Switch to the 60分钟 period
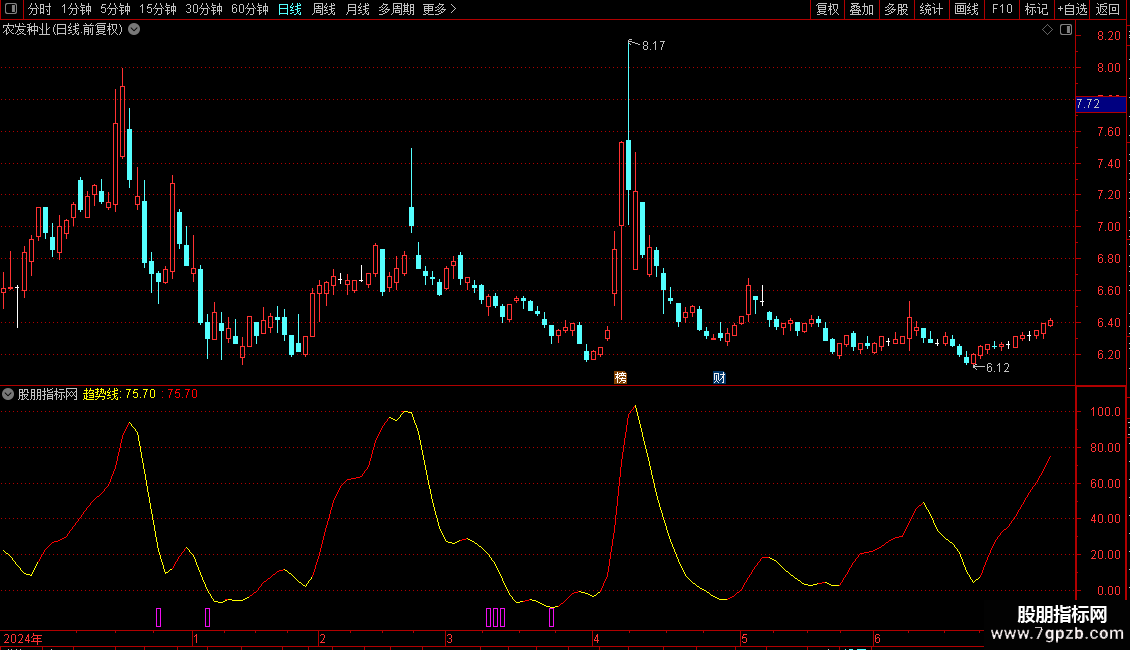The width and height of the screenshot is (1130, 650). click(x=250, y=9)
